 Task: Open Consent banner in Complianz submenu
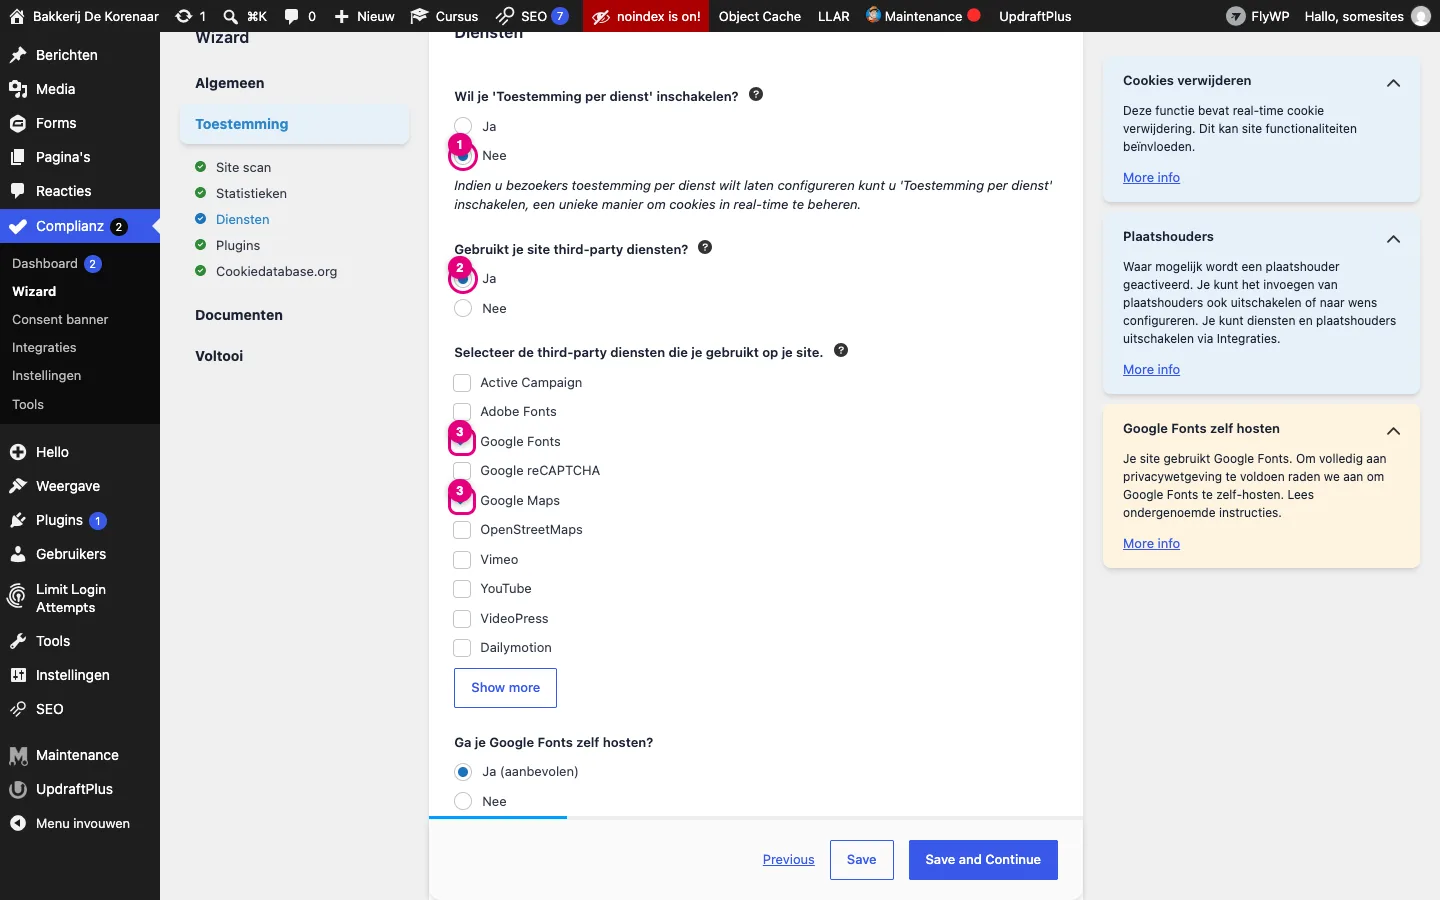click(x=60, y=319)
